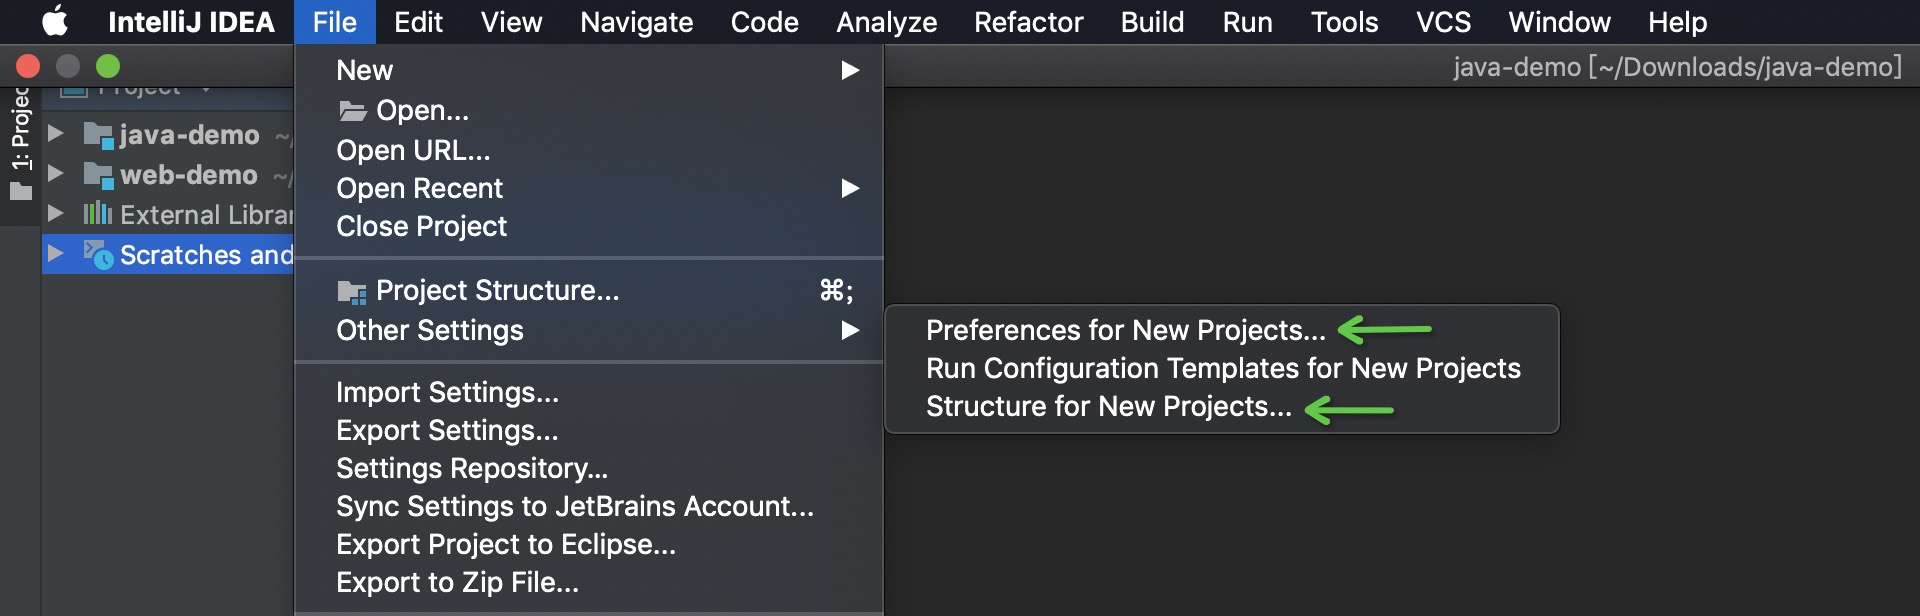Viewport: 1920px width, 616px height.
Task: Choose Export to Zip File
Action: [x=457, y=582]
